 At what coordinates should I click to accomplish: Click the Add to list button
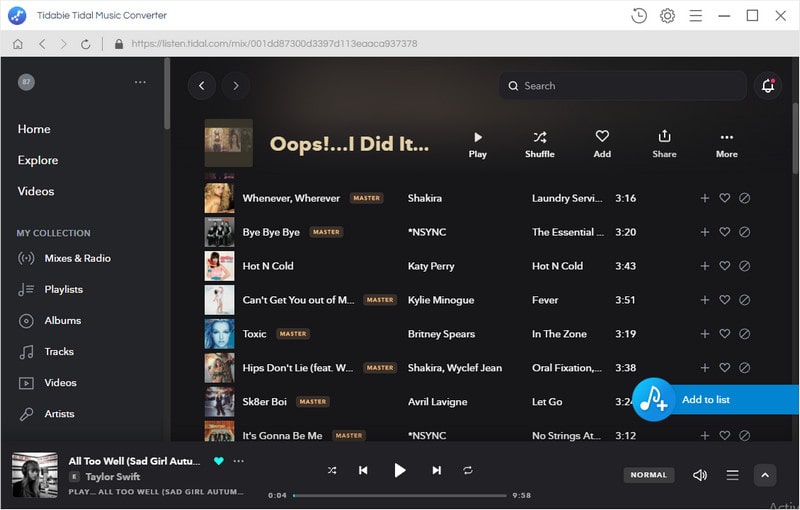[716, 399]
